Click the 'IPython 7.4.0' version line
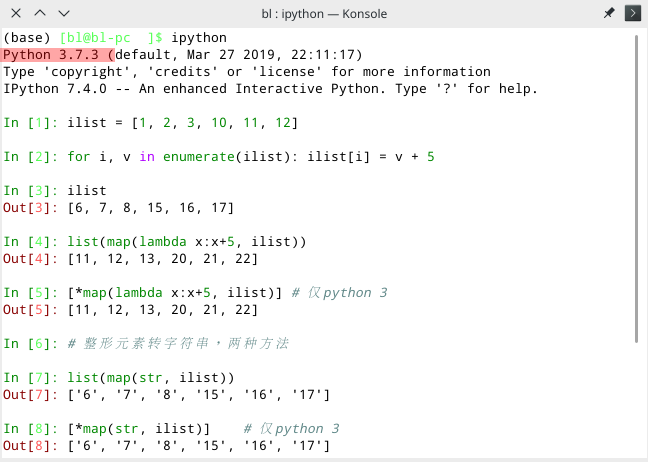 pyautogui.click(x=270, y=89)
